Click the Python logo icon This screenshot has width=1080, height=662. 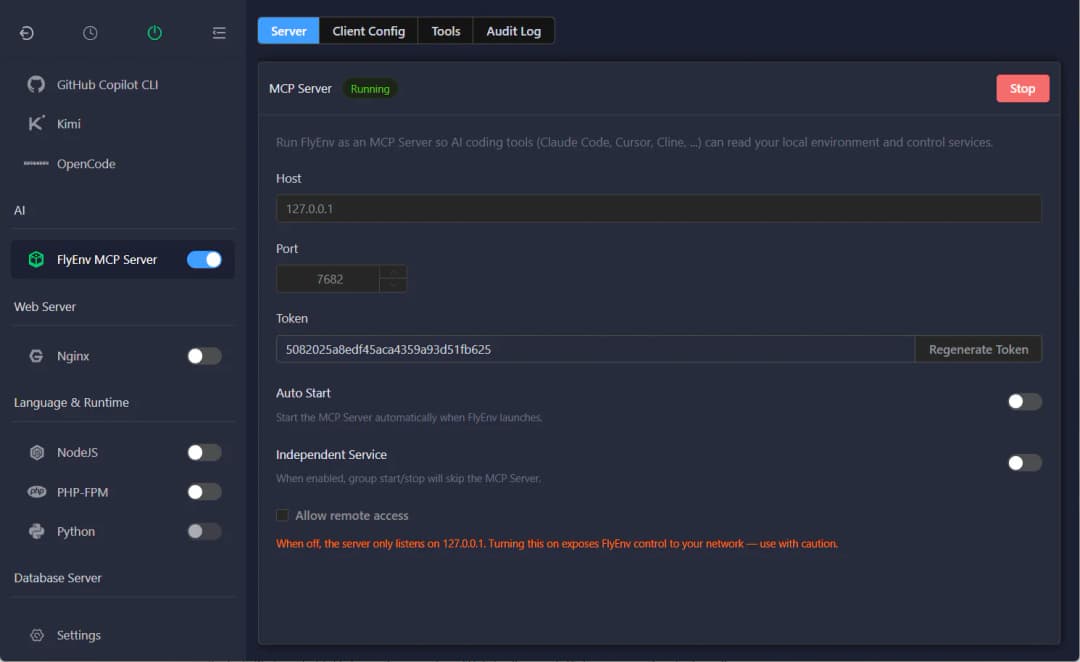click(37, 531)
